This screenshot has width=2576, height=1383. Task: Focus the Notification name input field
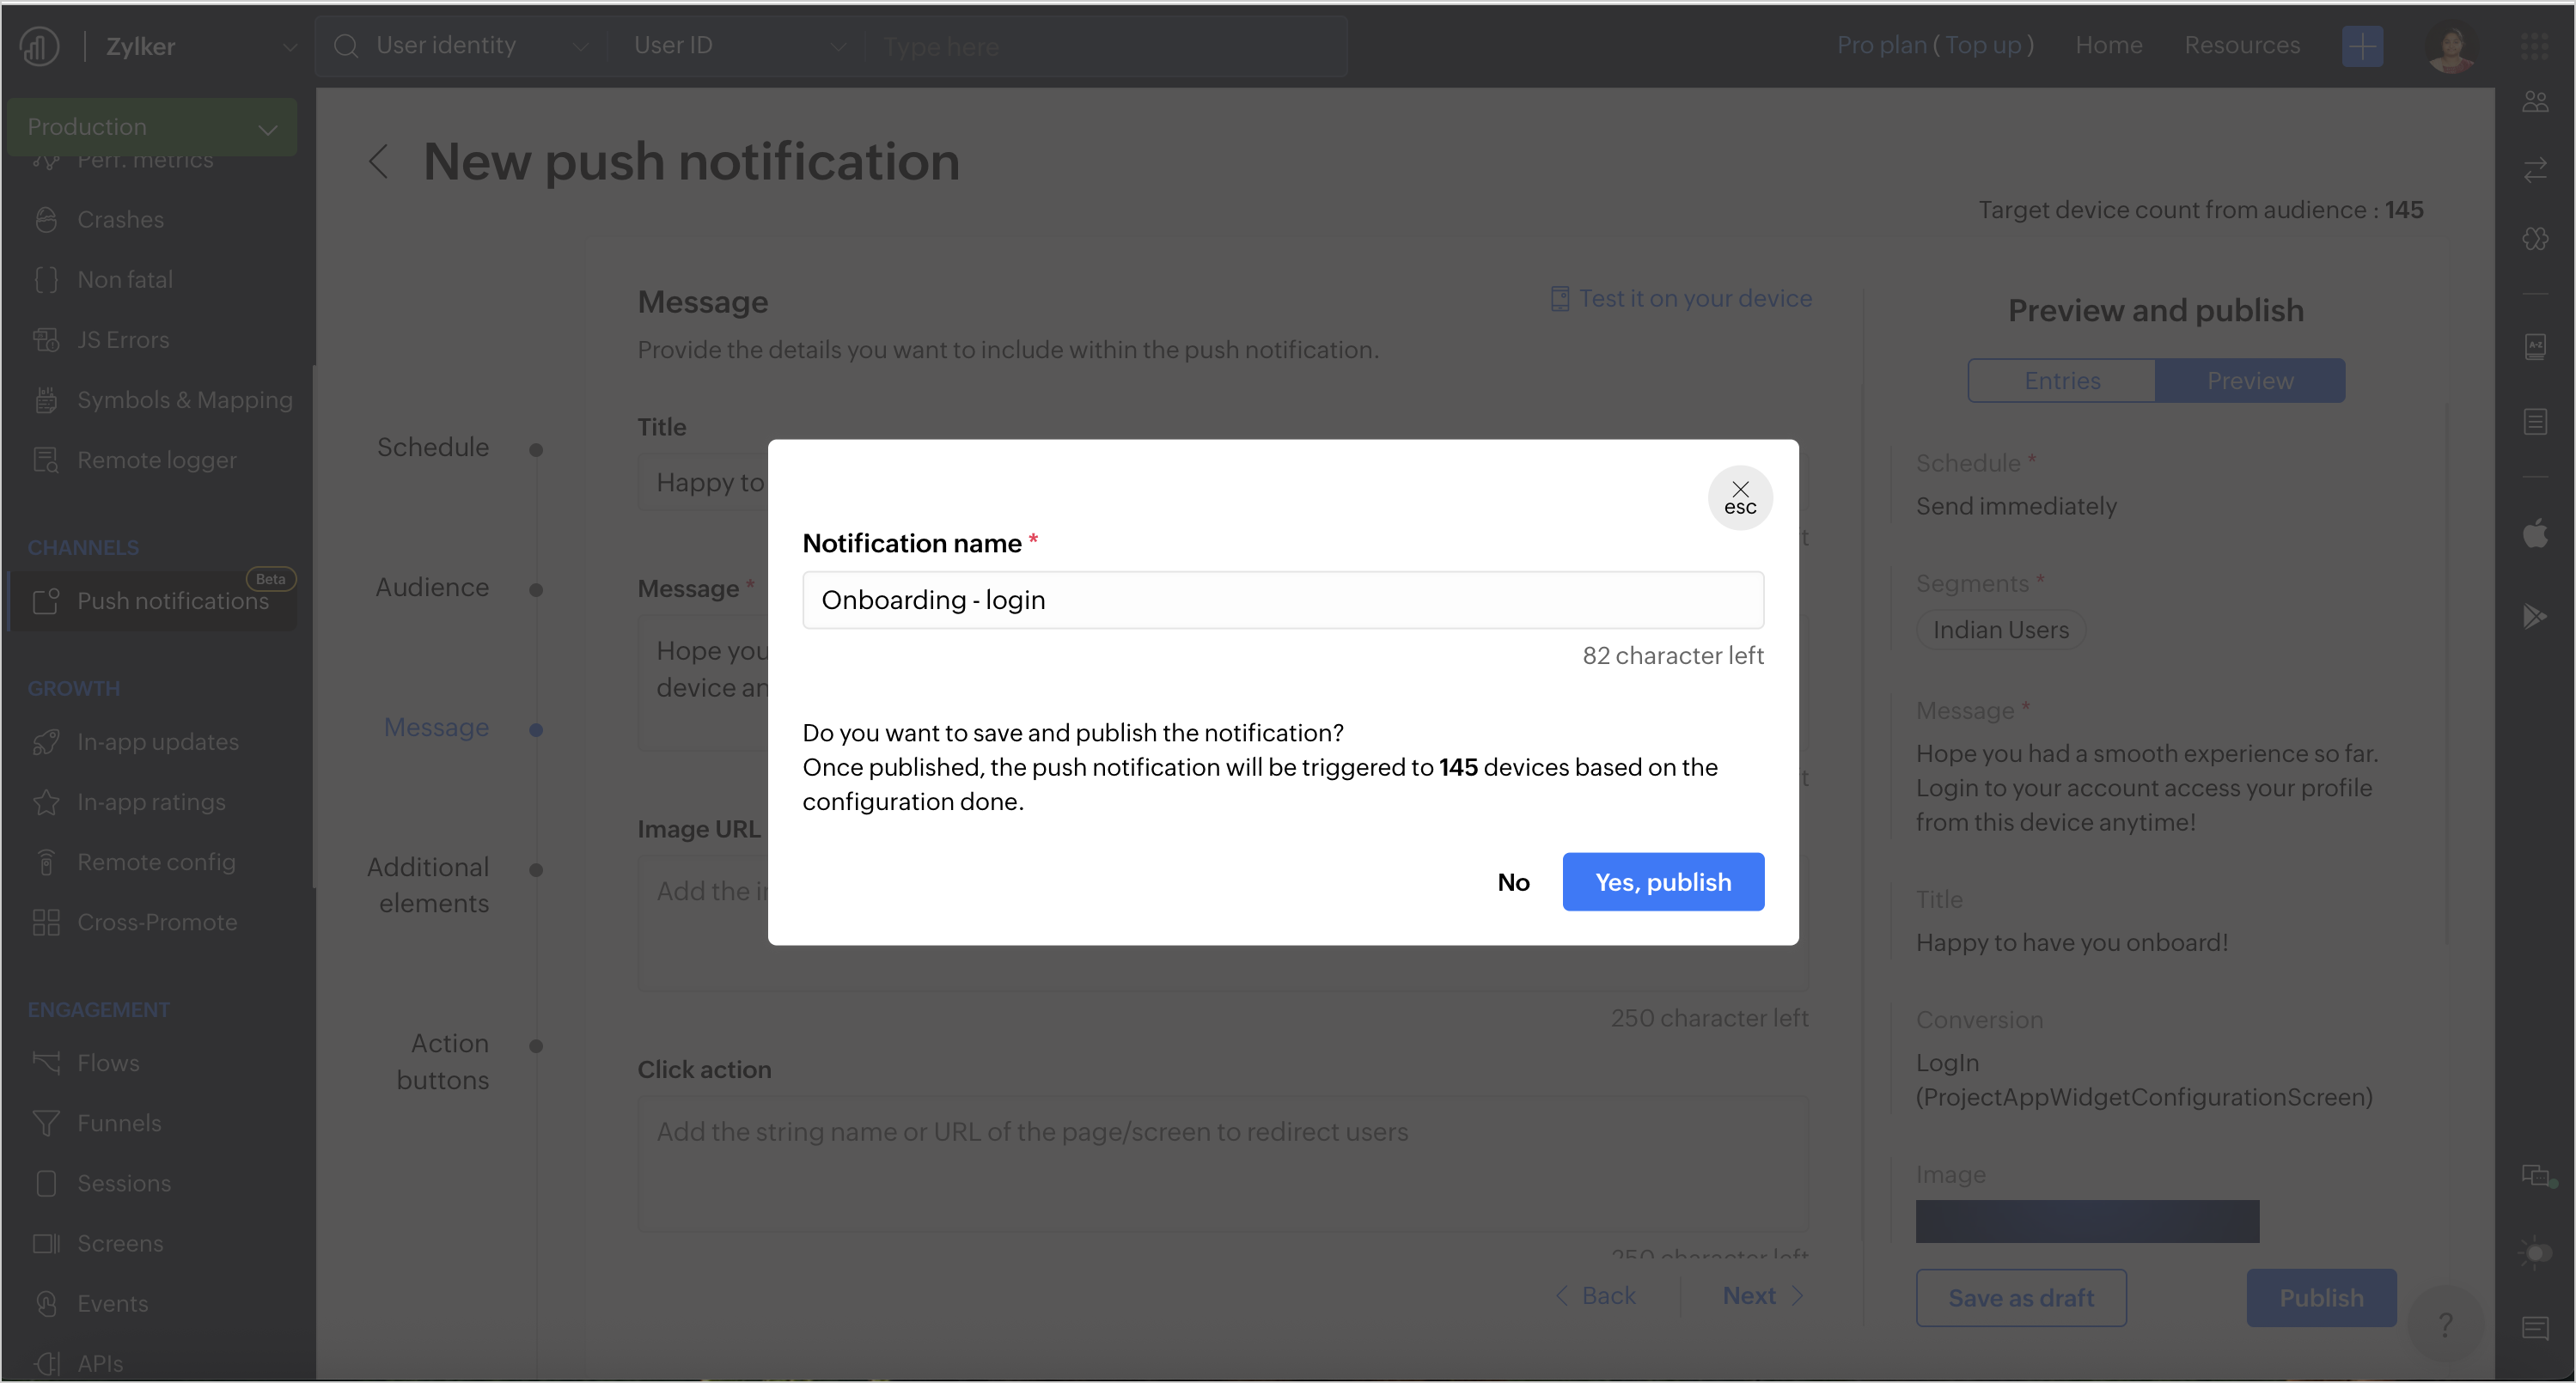pos(1282,599)
